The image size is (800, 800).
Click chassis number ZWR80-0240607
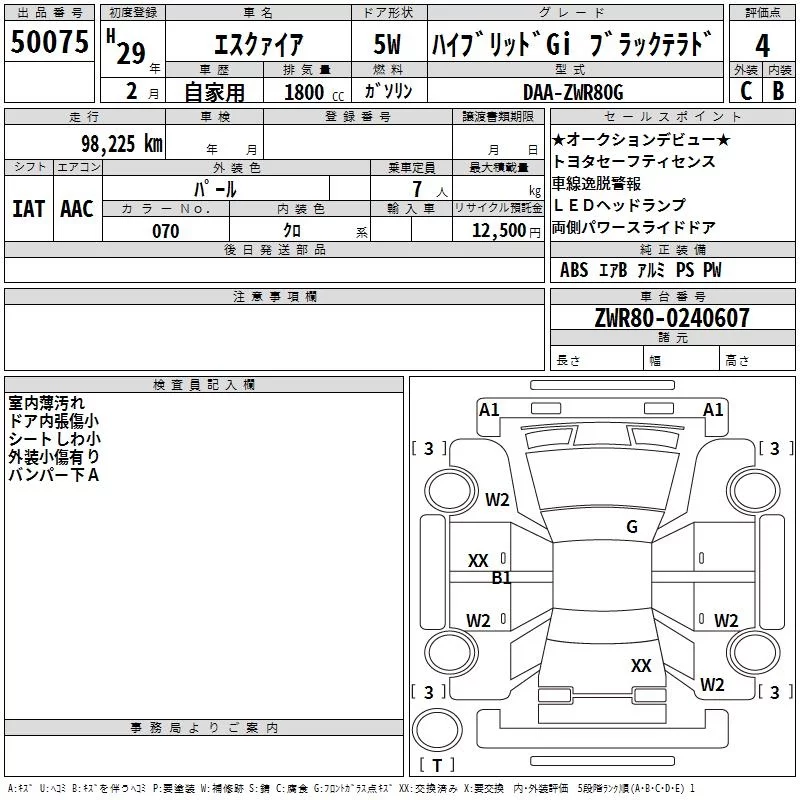[x=672, y=318]
